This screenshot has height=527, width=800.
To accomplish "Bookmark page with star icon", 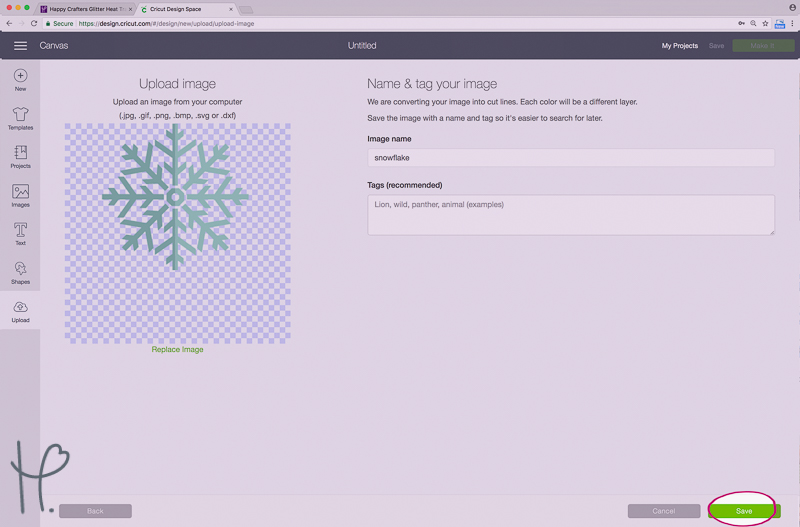I will tap(765, 23).
